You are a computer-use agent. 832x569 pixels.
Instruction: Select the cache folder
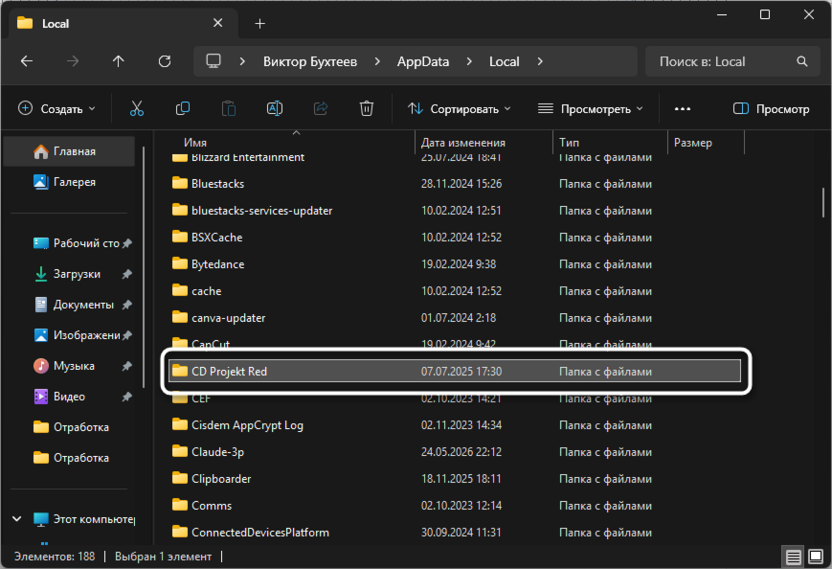click(455, 291)
